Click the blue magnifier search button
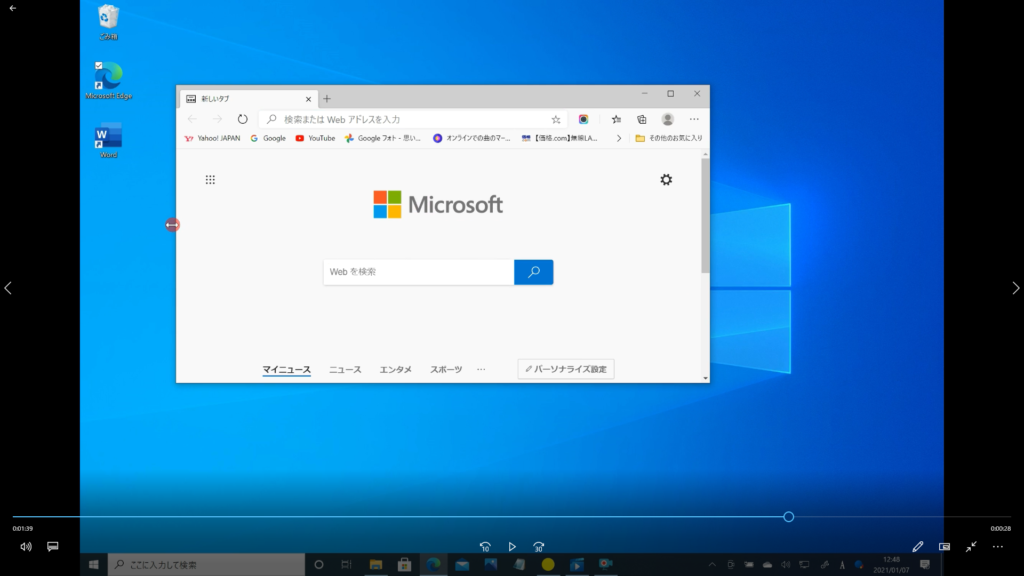 533,272
